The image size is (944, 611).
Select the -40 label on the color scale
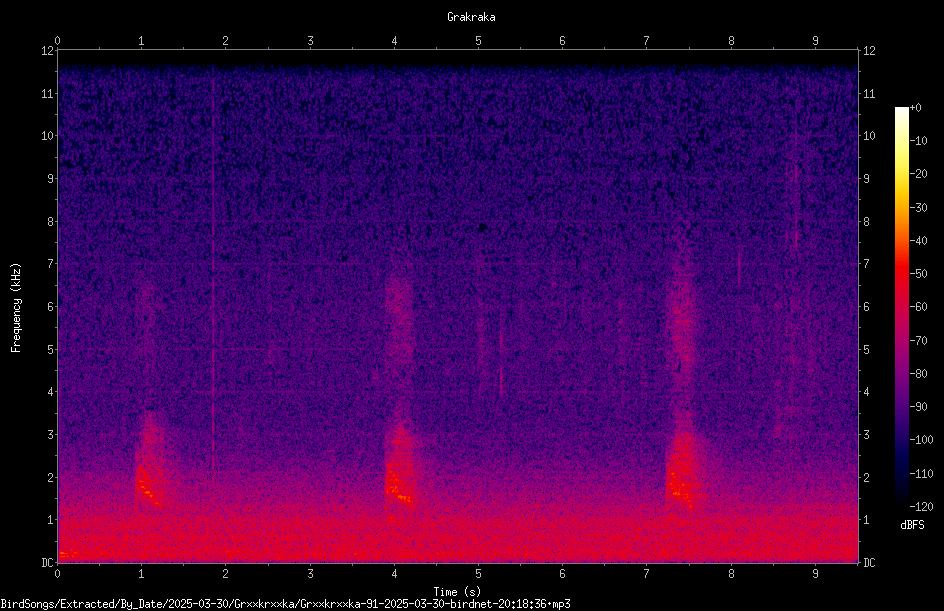(918, 241)
